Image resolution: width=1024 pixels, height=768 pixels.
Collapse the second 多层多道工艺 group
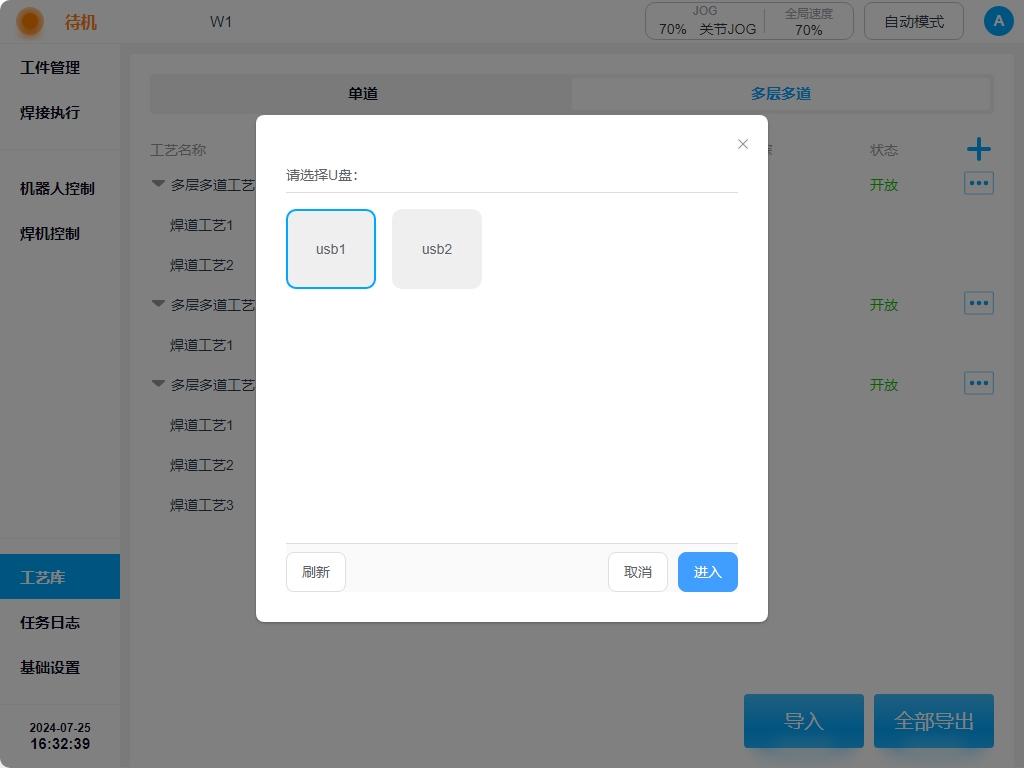tap(159, 304)
